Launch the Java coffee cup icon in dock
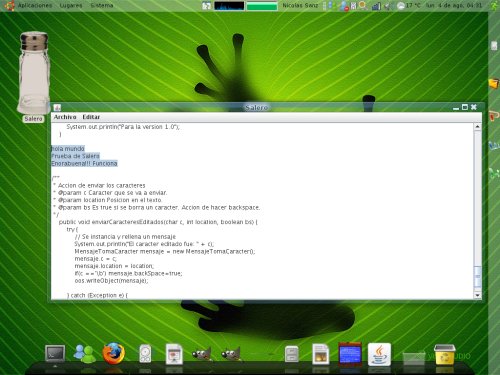The width and height of the screenshot is (500, 375). (379, 354)
